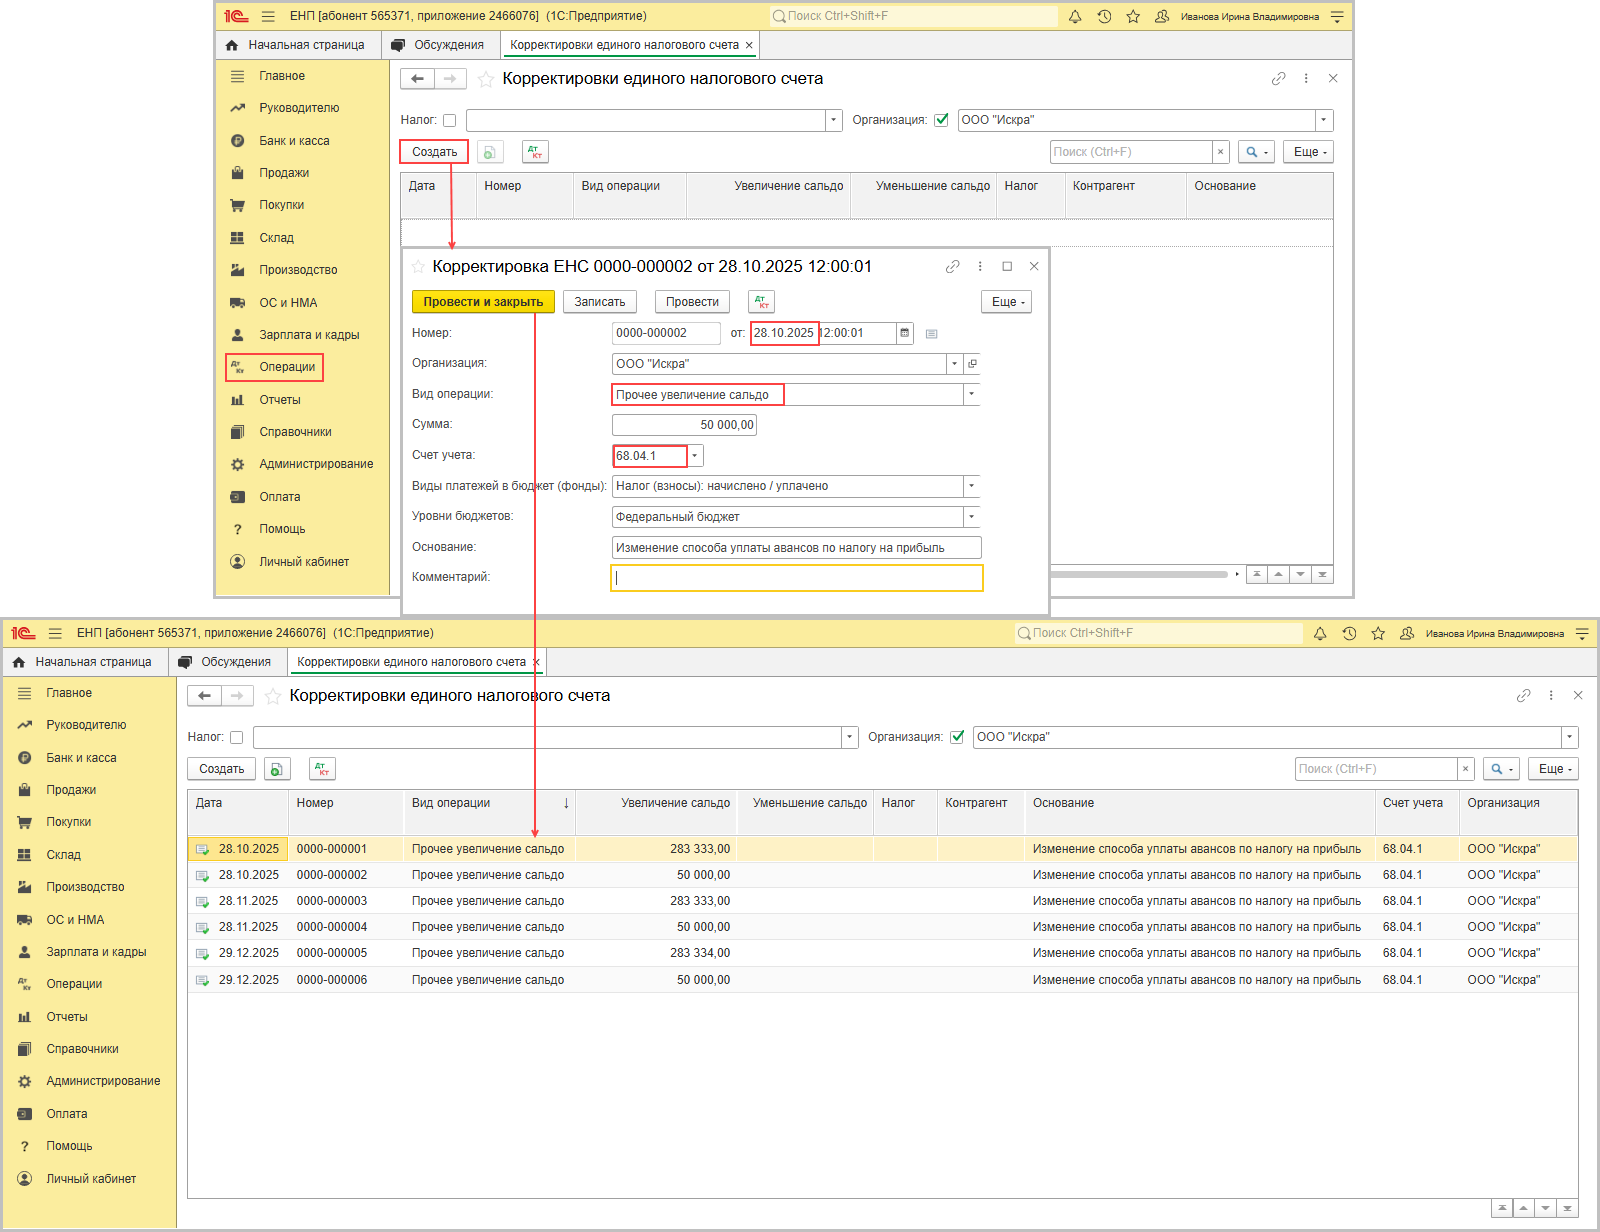Click favorites star beside lower list title
1600x1232 pixels.
272,696
